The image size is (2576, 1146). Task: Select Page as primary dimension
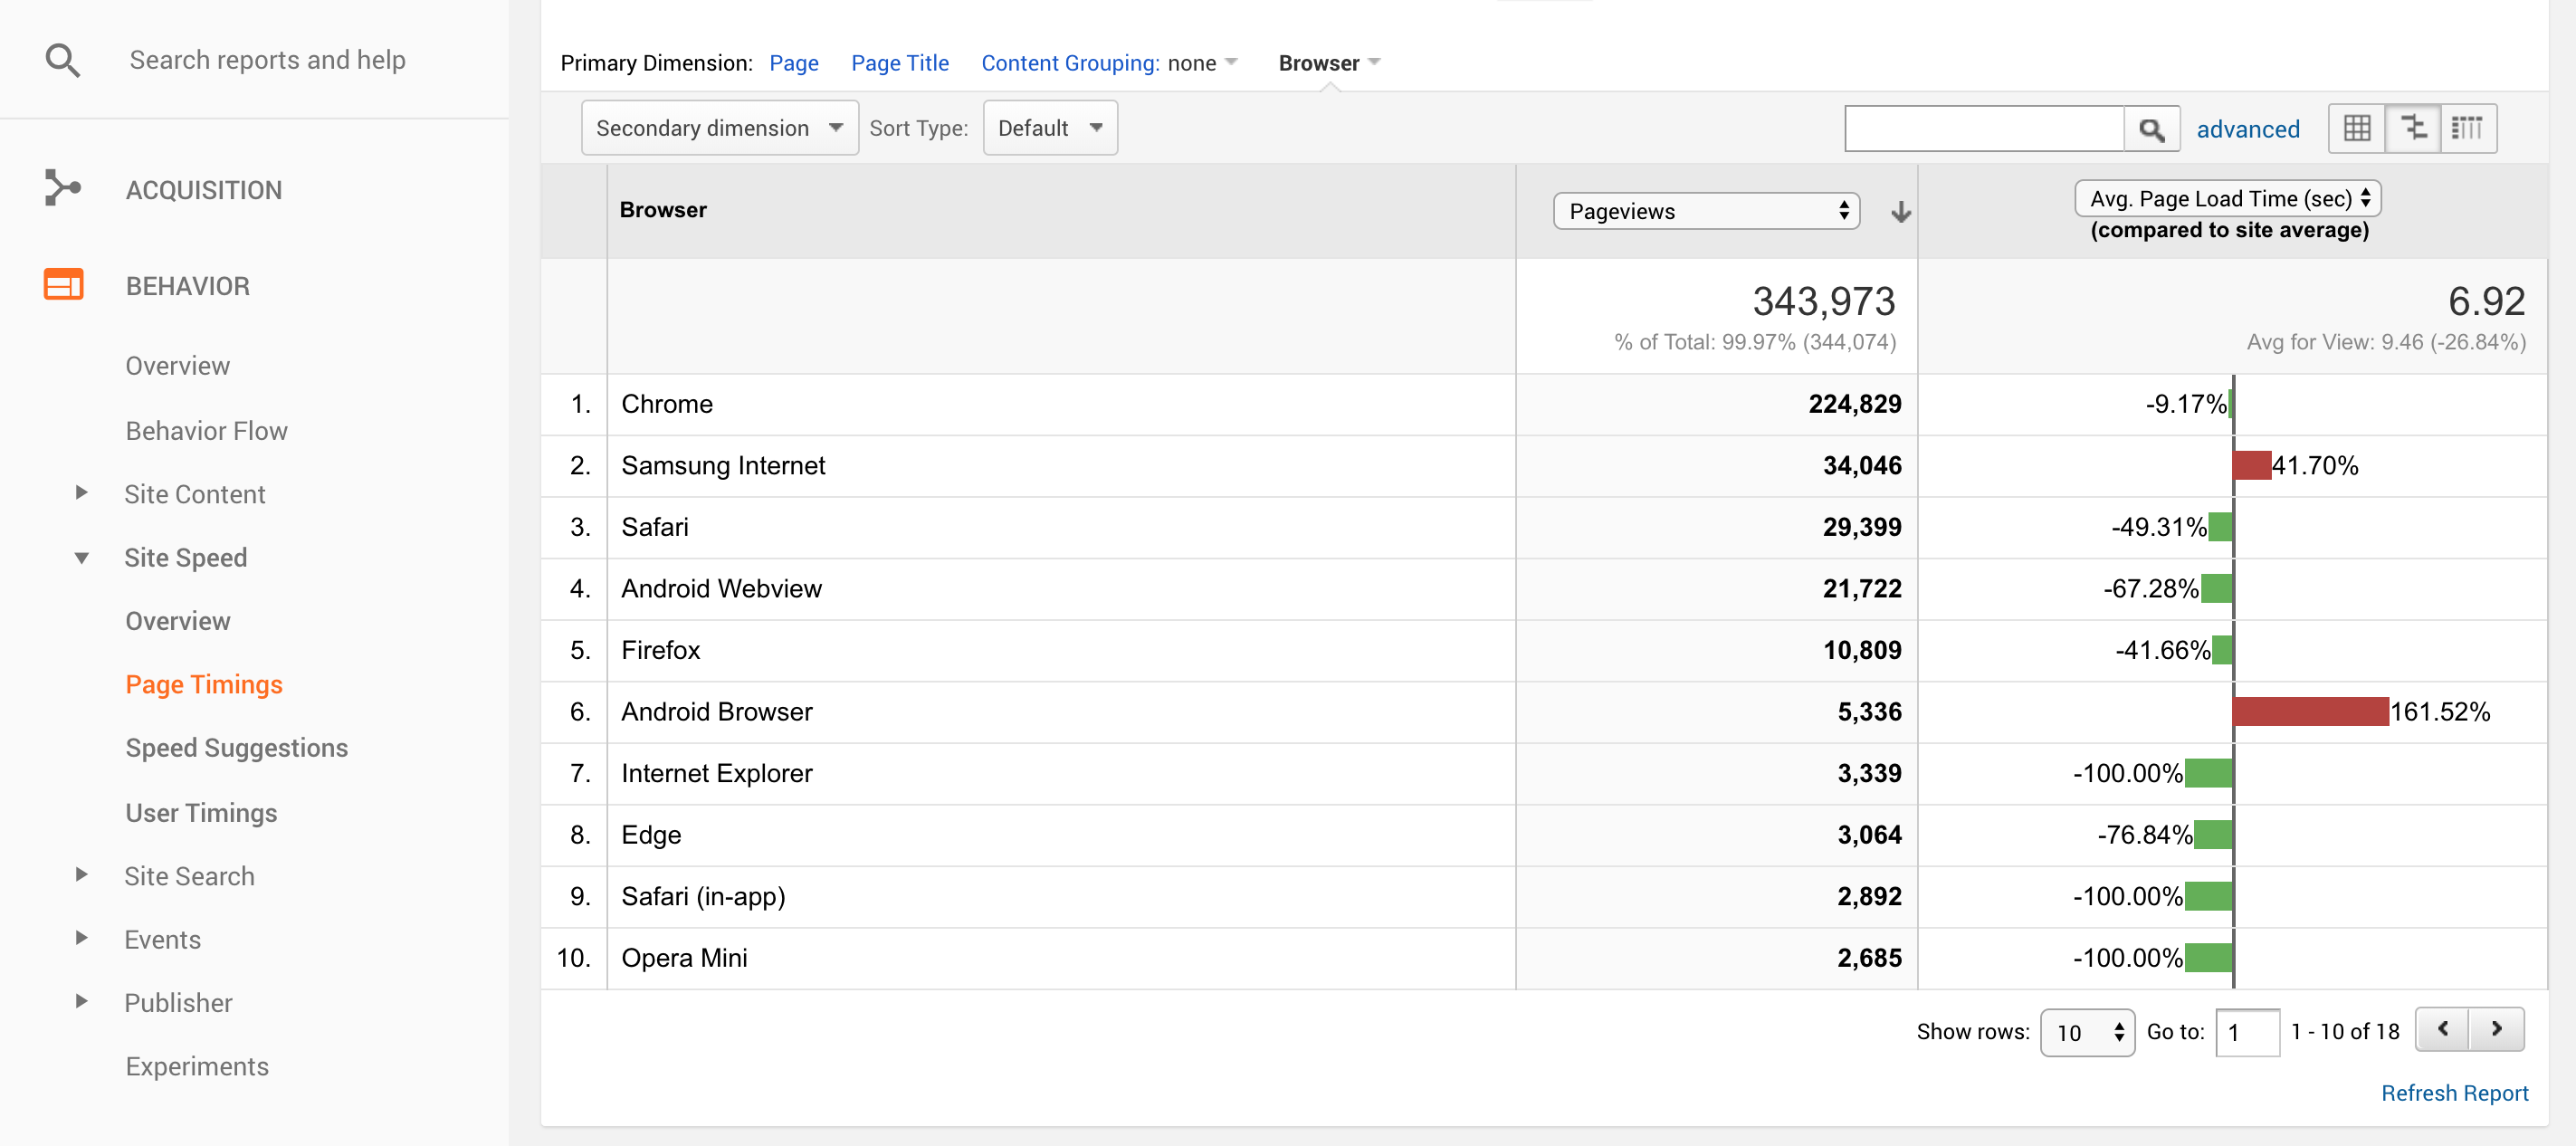pyautogui.click(x=794, y=63)
